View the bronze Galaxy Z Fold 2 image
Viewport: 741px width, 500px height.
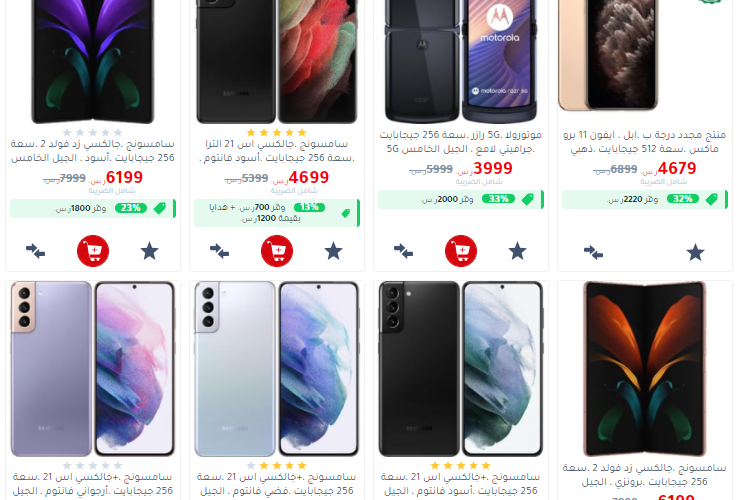pos(645,369)
